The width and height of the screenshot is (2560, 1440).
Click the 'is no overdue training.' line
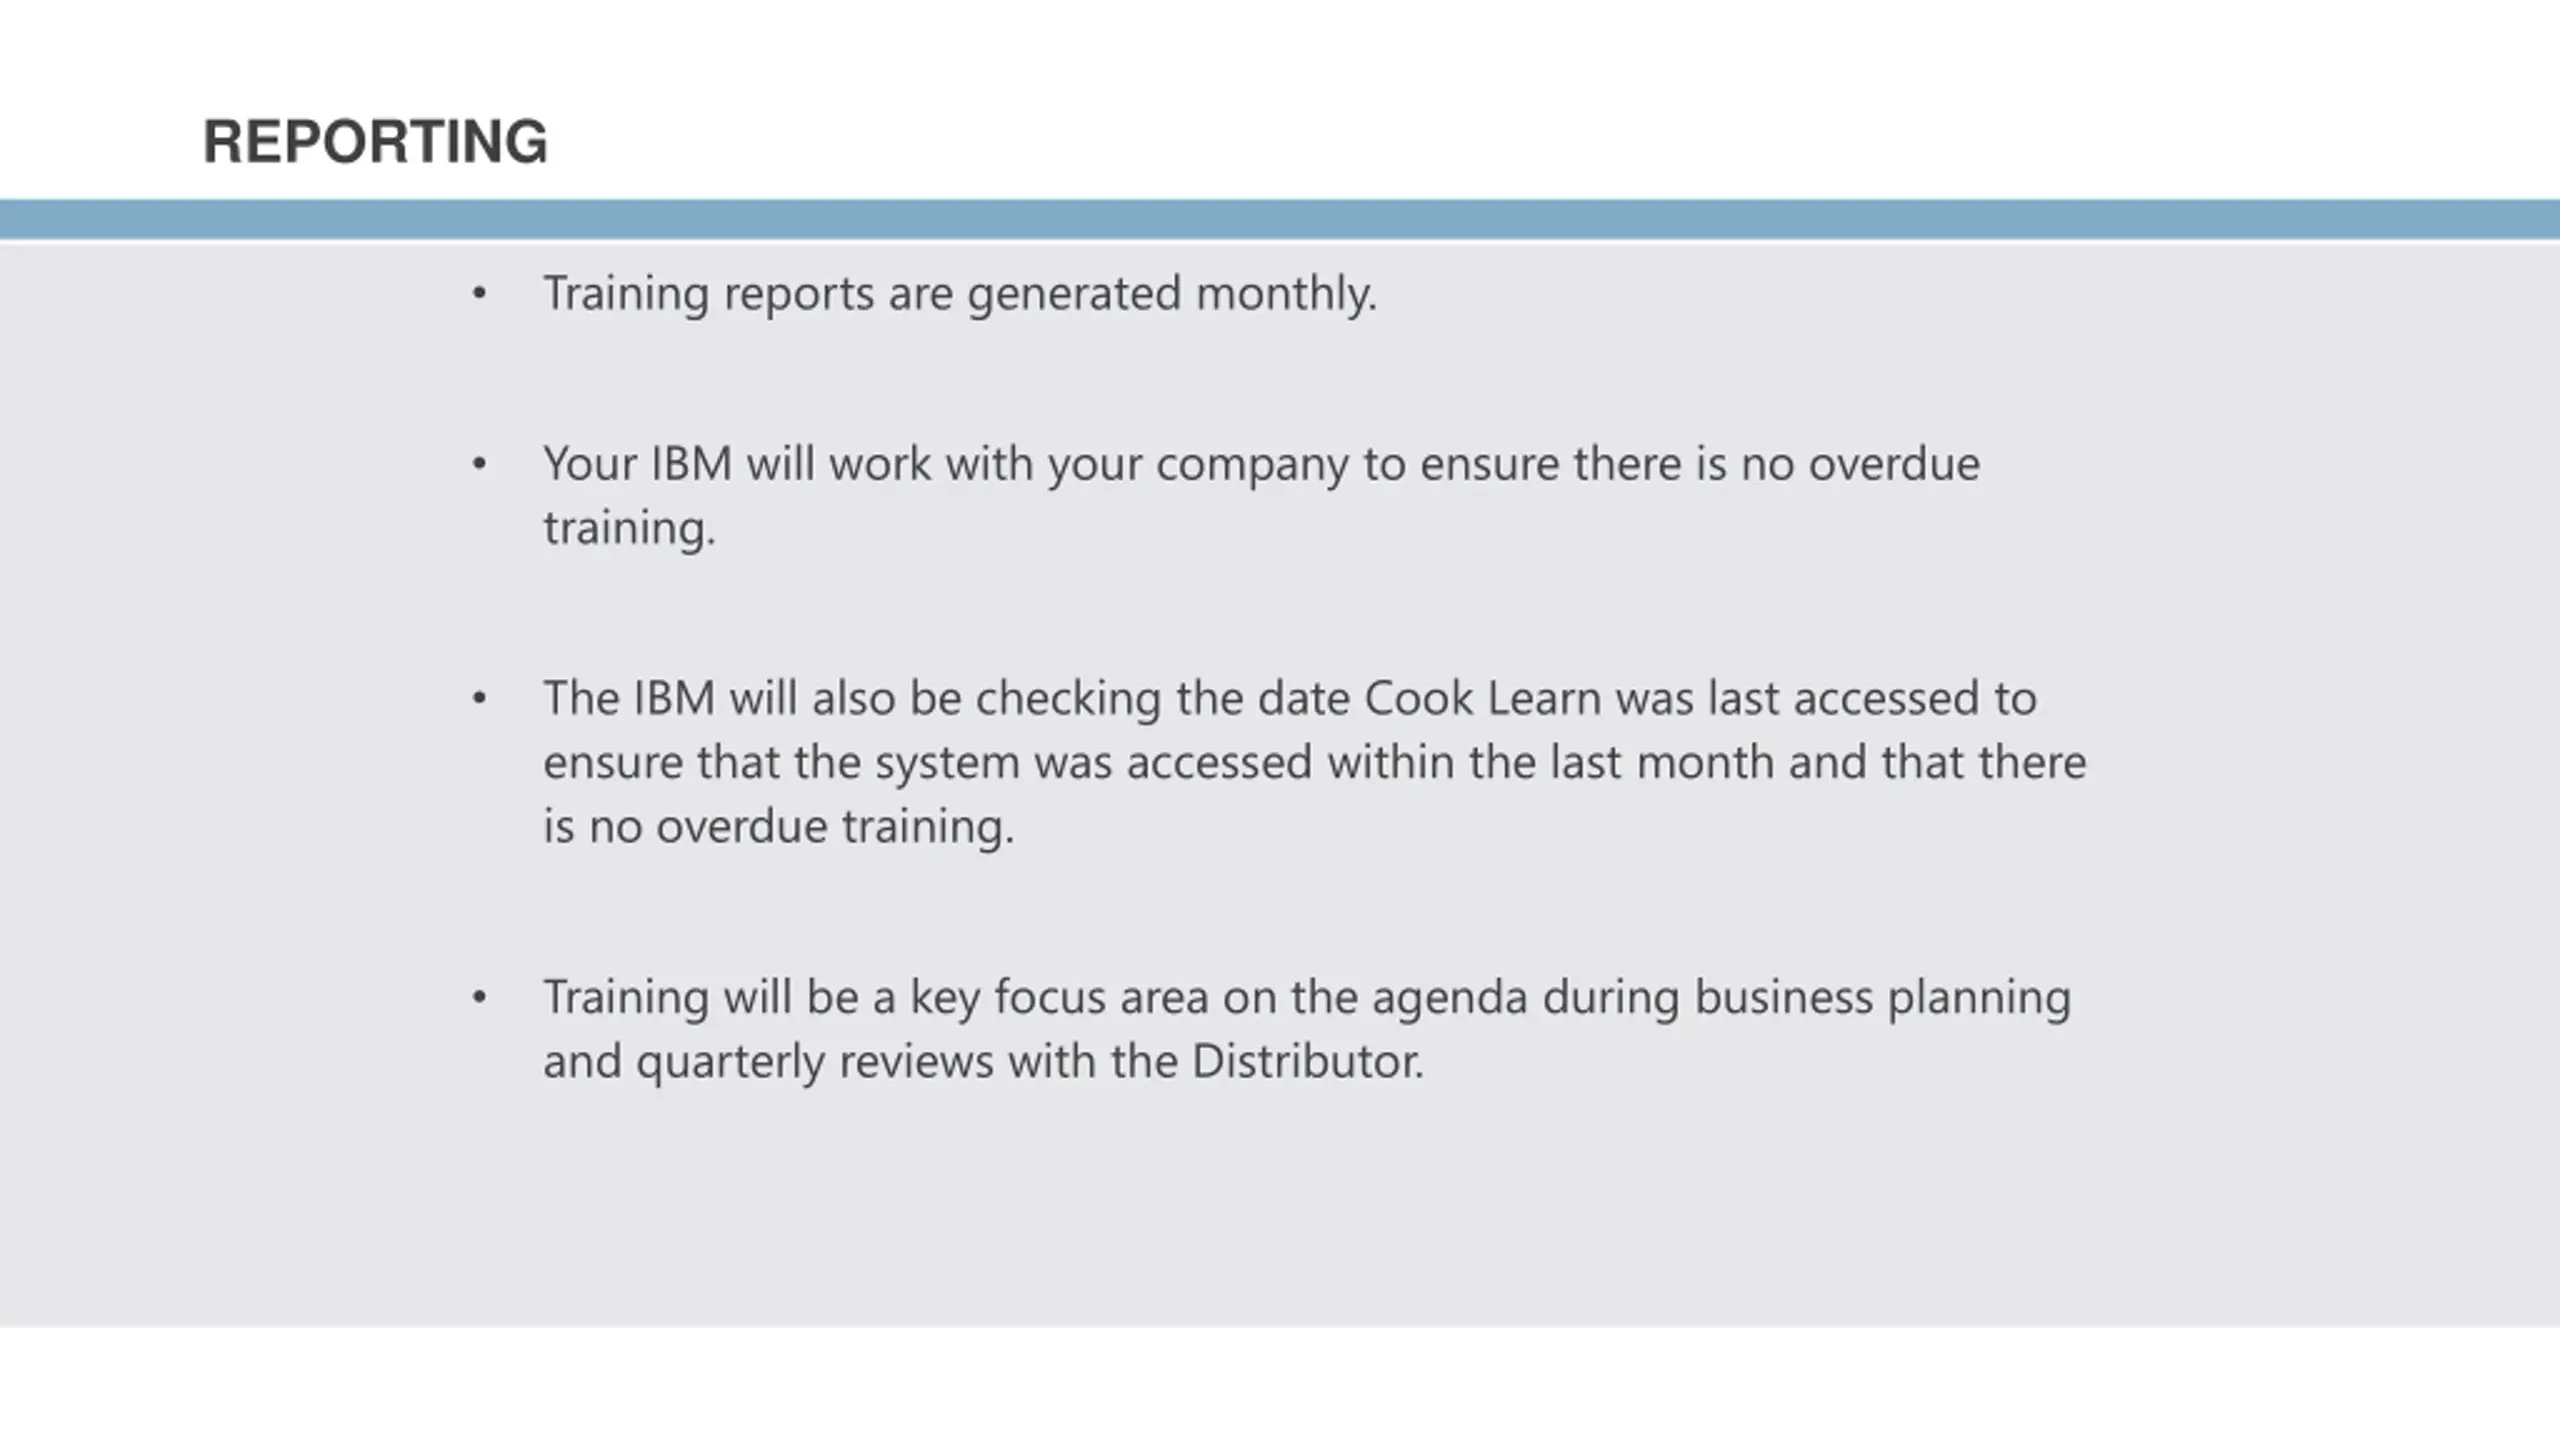tap(779, 827)
